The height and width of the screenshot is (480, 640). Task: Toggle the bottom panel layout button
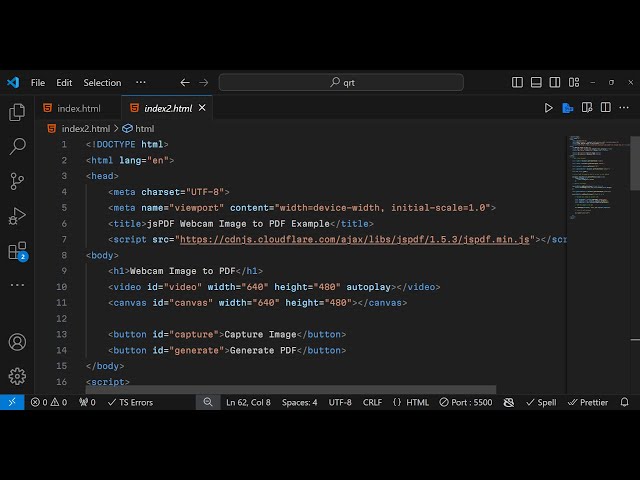538,83
